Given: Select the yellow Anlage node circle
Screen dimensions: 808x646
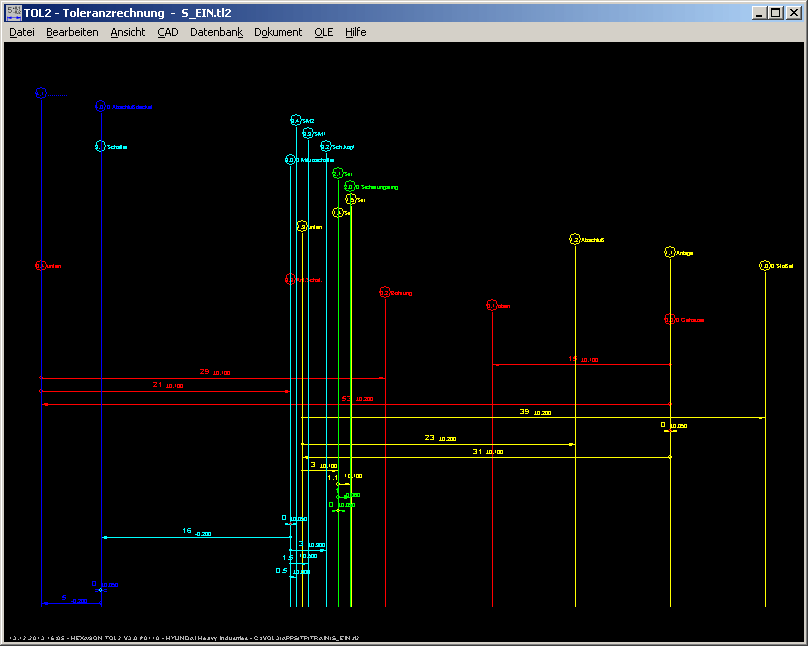Looking at the screenshot, I should [x=670, y=253].
